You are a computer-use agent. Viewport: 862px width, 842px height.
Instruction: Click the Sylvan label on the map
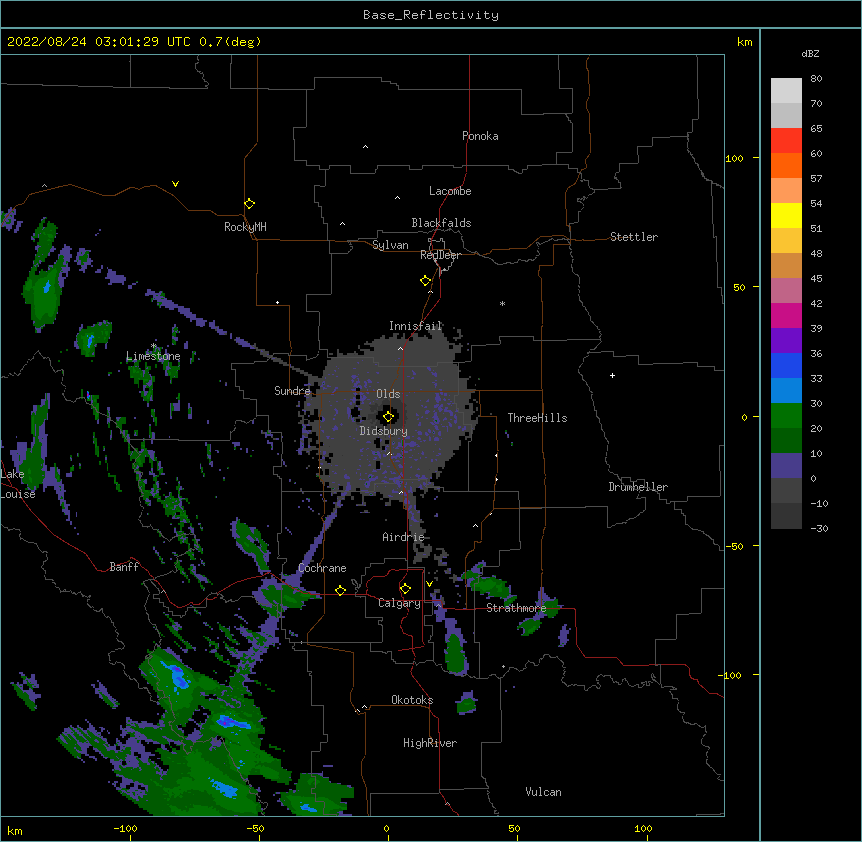(x=390, y=245)
